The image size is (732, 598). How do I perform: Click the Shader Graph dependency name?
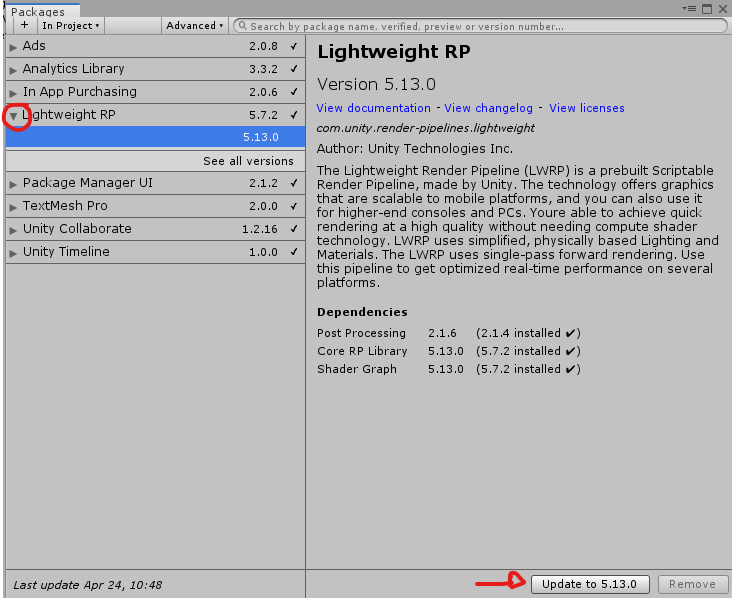coord(357,369)
